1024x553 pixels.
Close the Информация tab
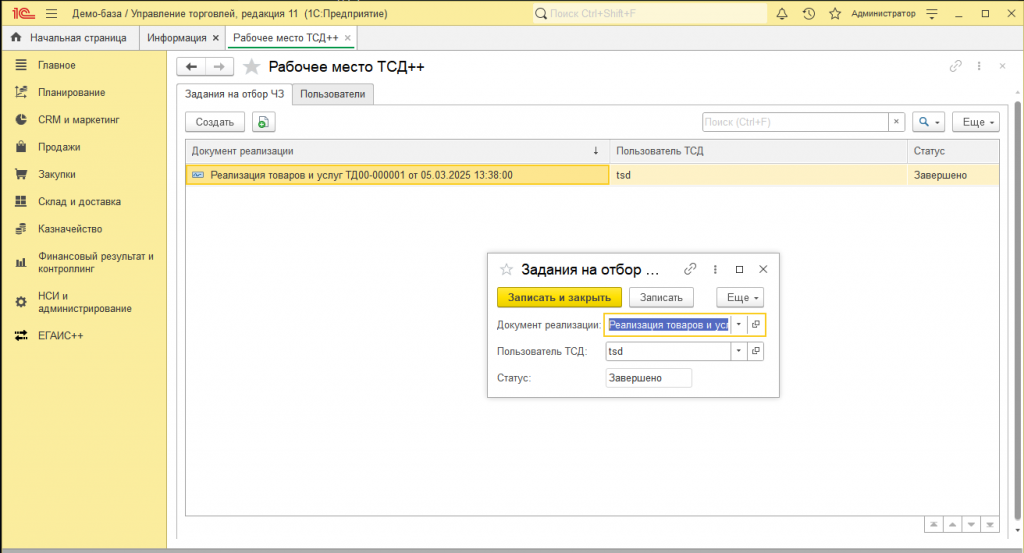216,38
